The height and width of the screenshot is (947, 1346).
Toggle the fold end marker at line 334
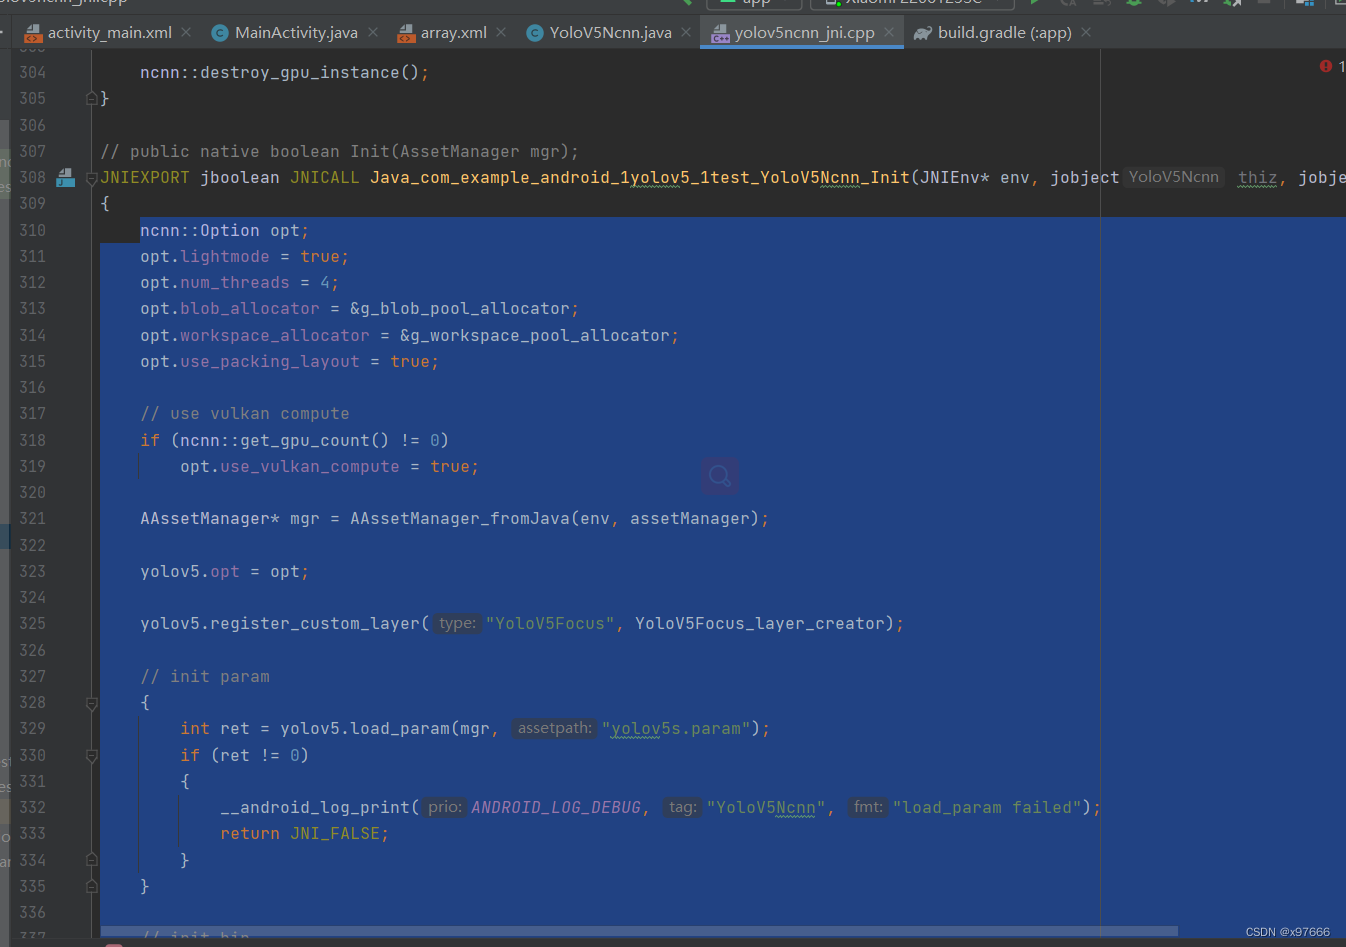click(91, 860)
